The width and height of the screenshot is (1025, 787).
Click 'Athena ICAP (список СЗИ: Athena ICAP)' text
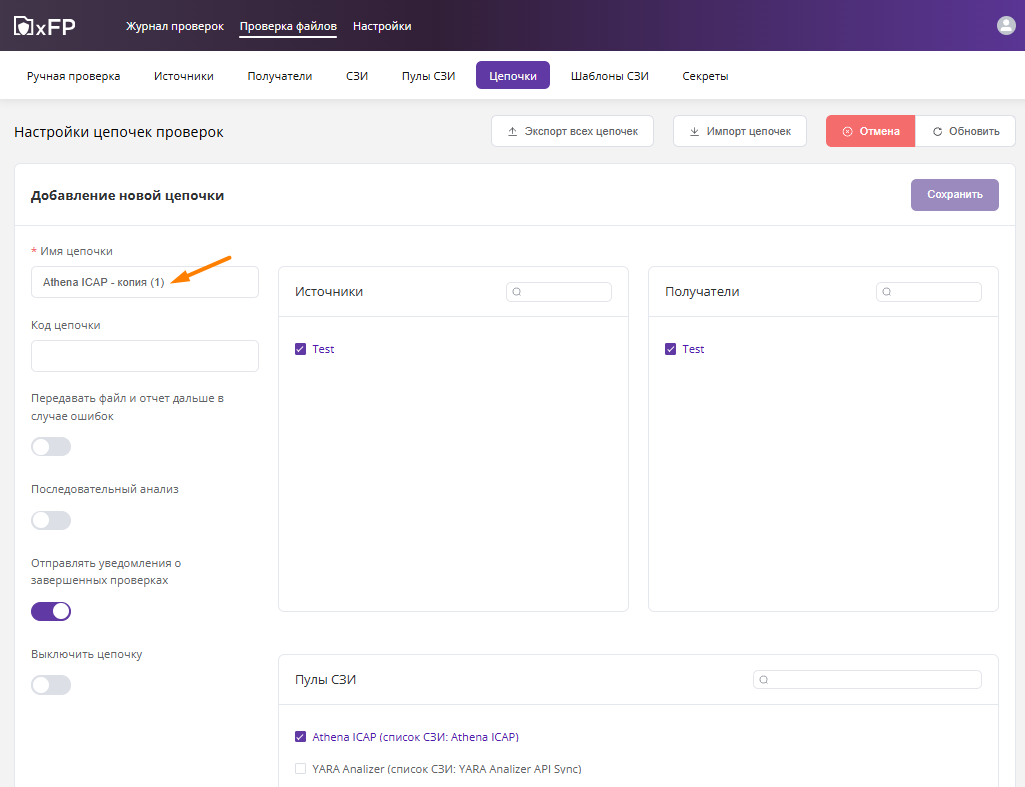415,737
